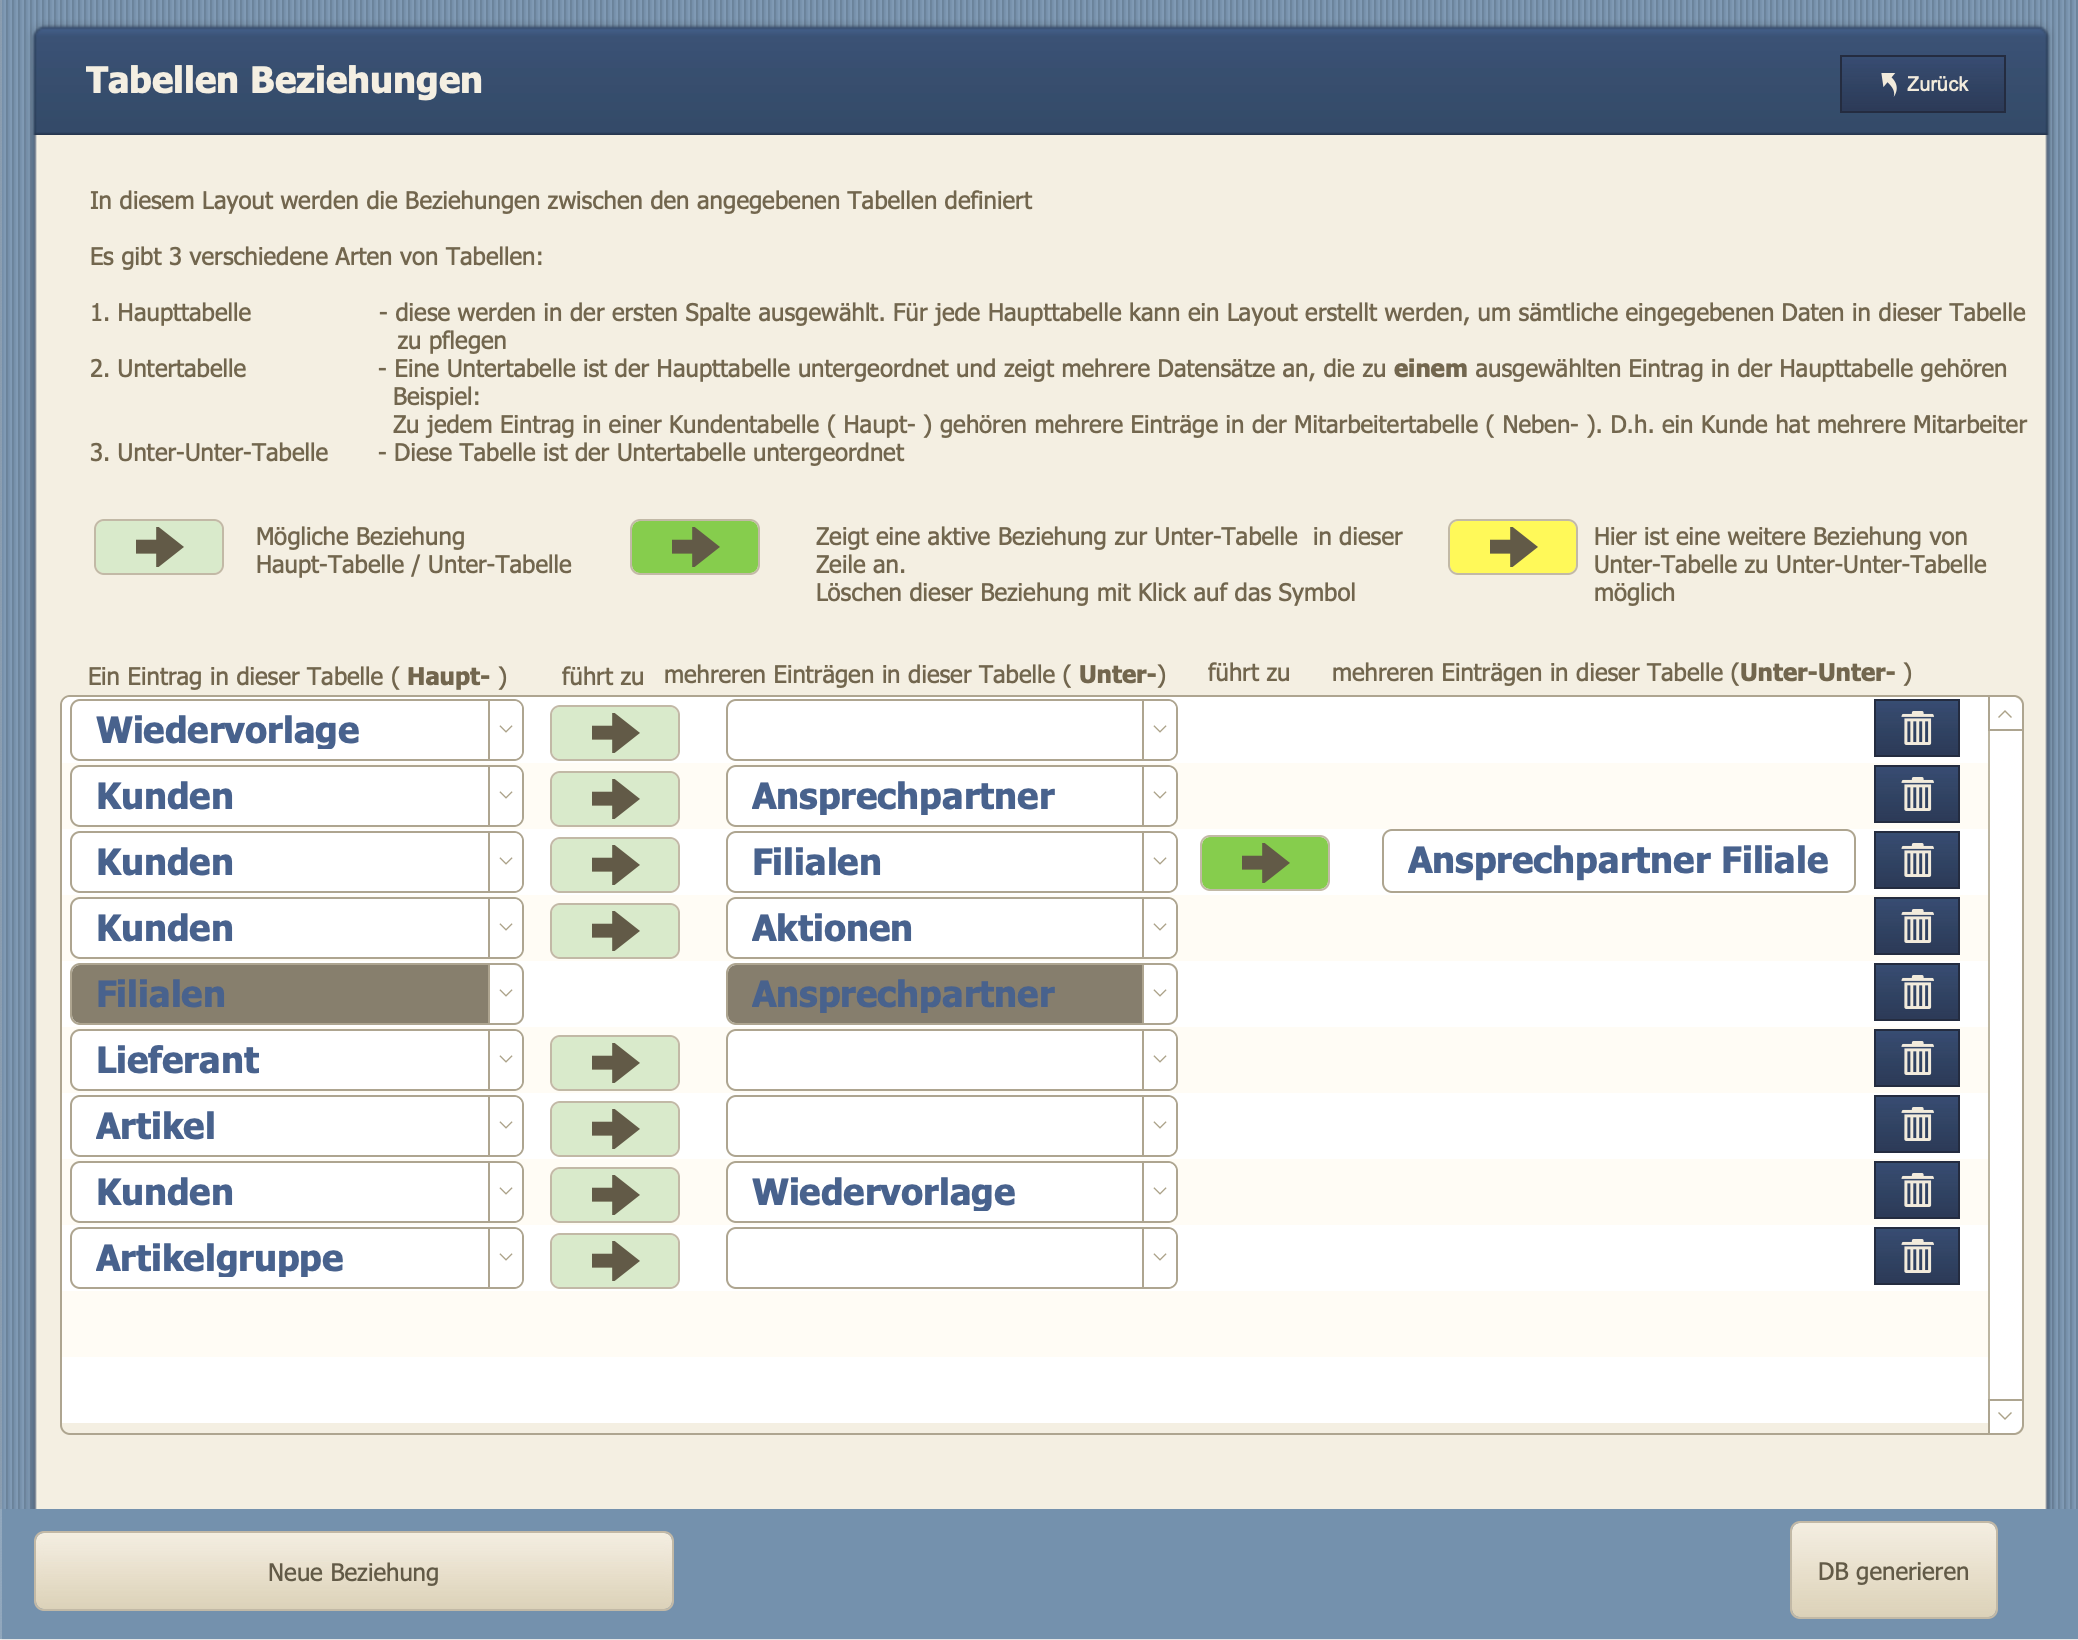Screen dimensions: 2078x1640
Task: Click Neue Beziehung button
Action: (x=353, y=1572)
